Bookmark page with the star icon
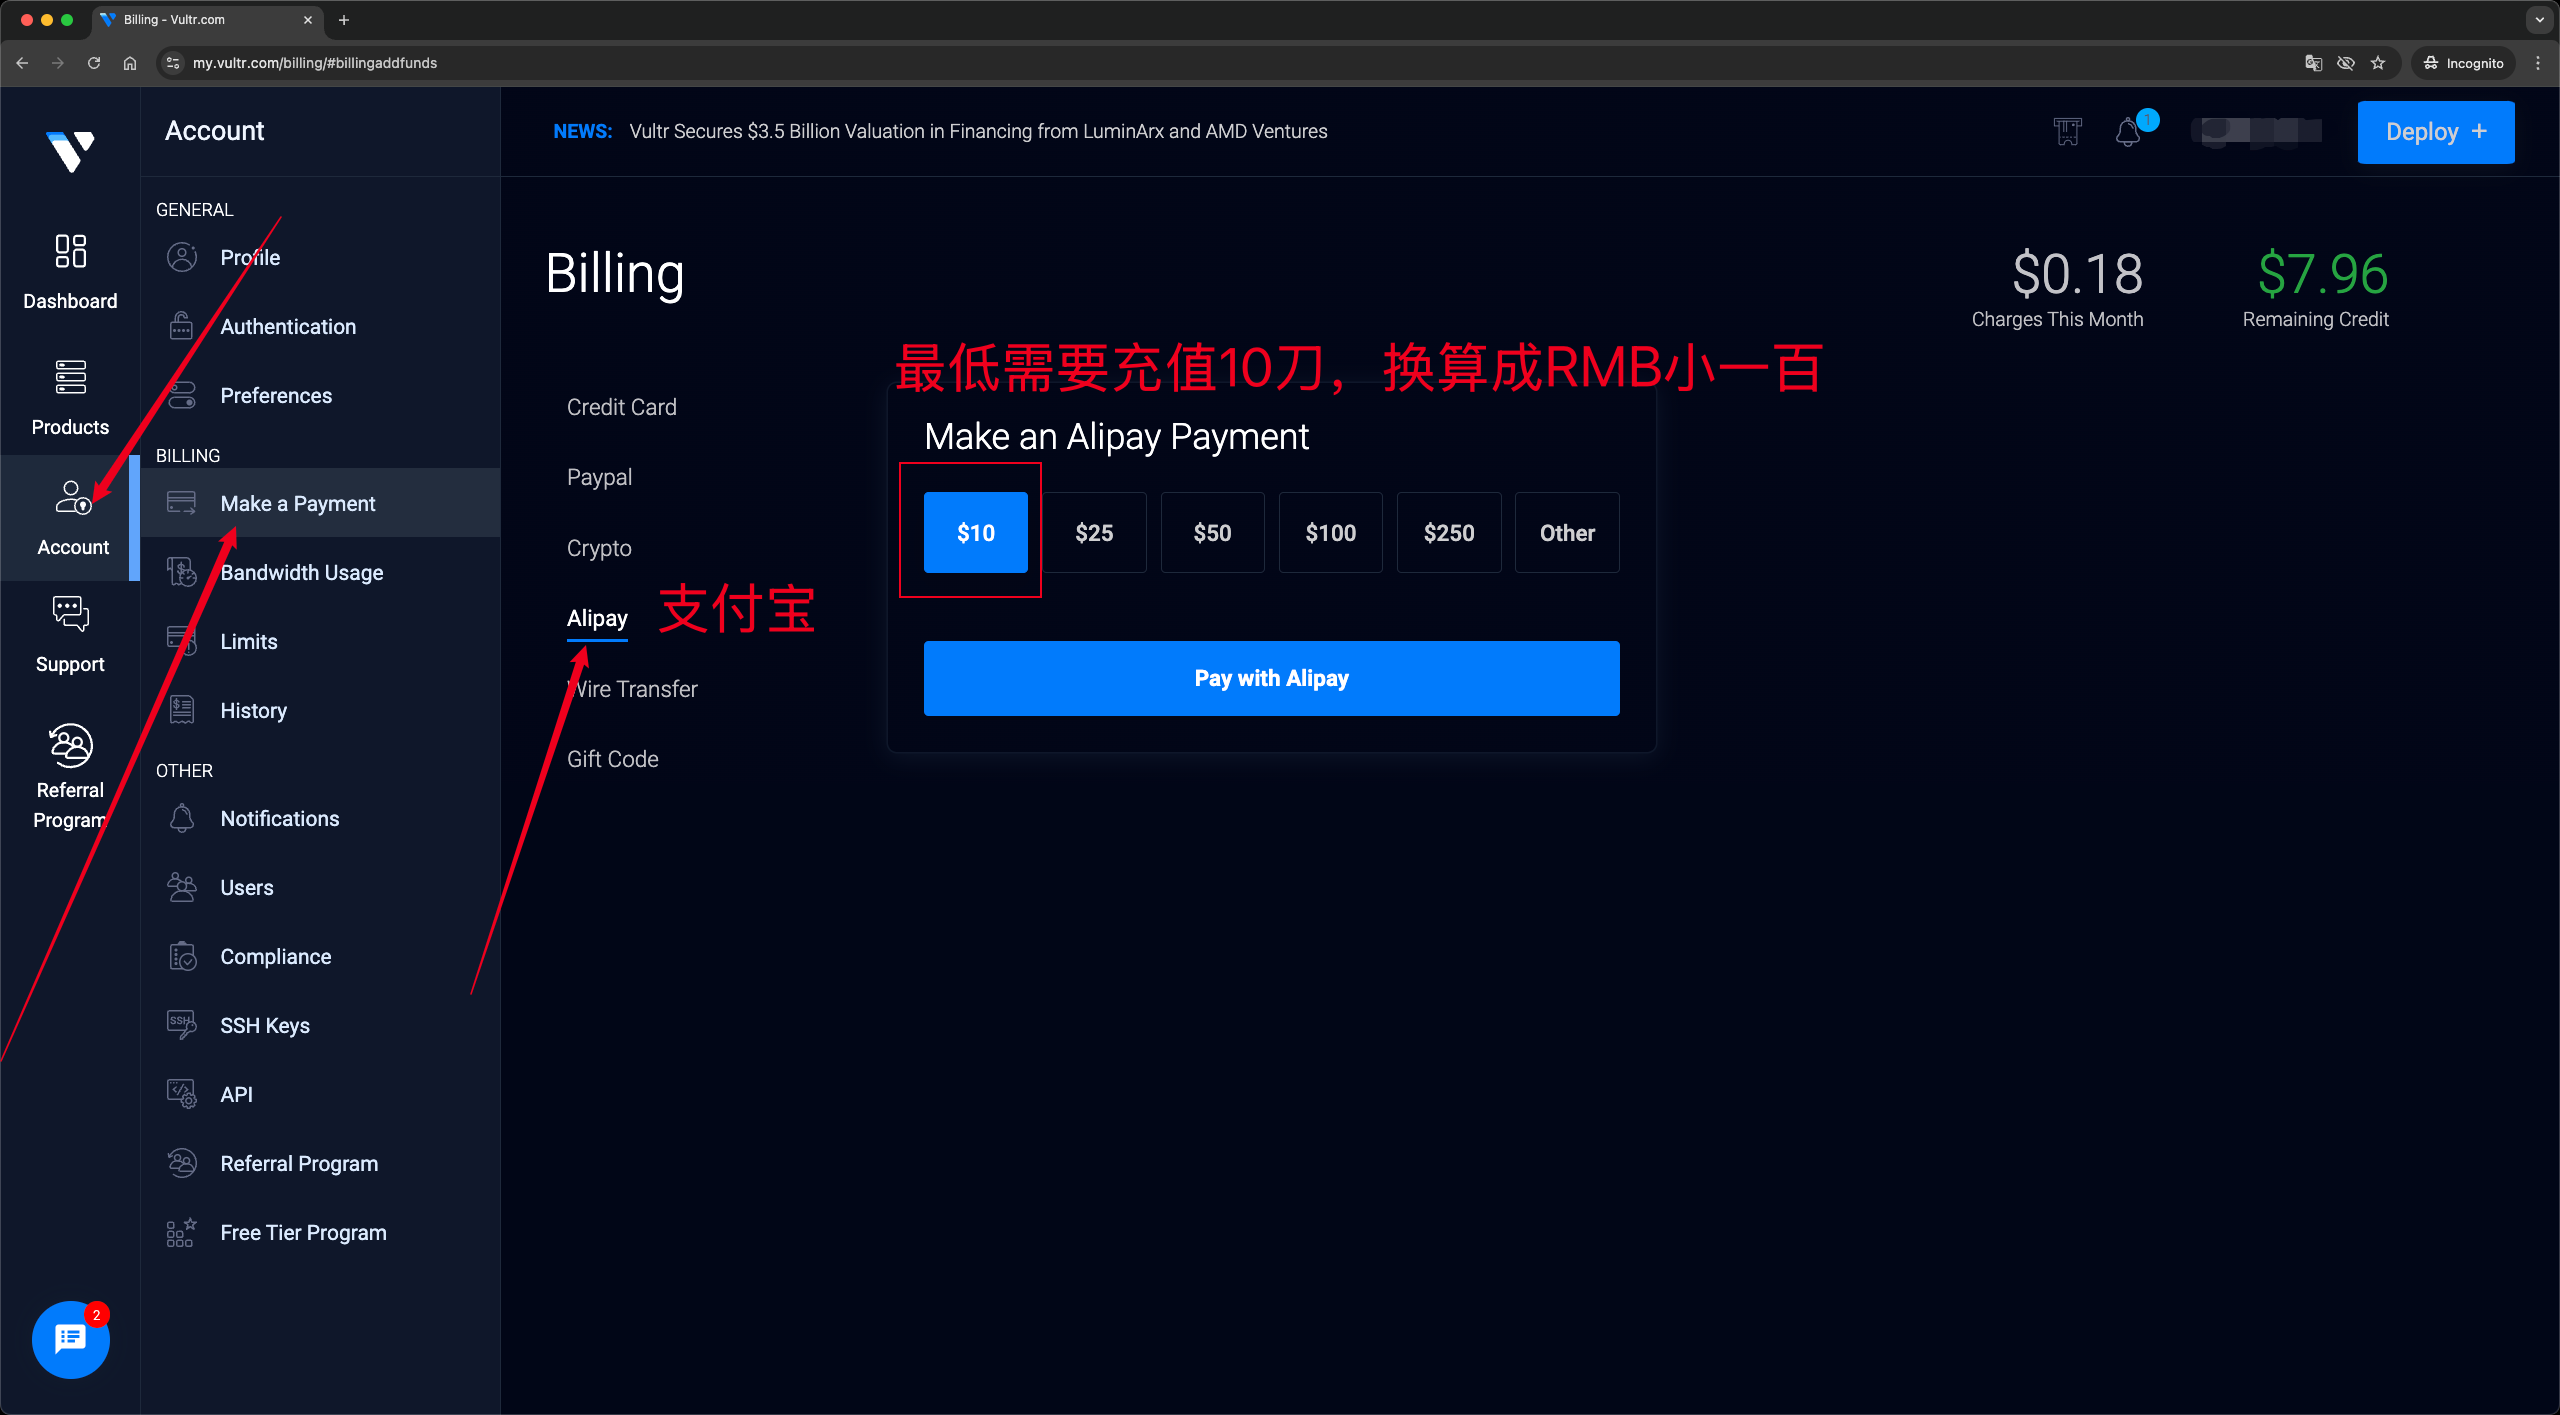Viewport: 2560px width, 1415px height. tap(2378, 63)
